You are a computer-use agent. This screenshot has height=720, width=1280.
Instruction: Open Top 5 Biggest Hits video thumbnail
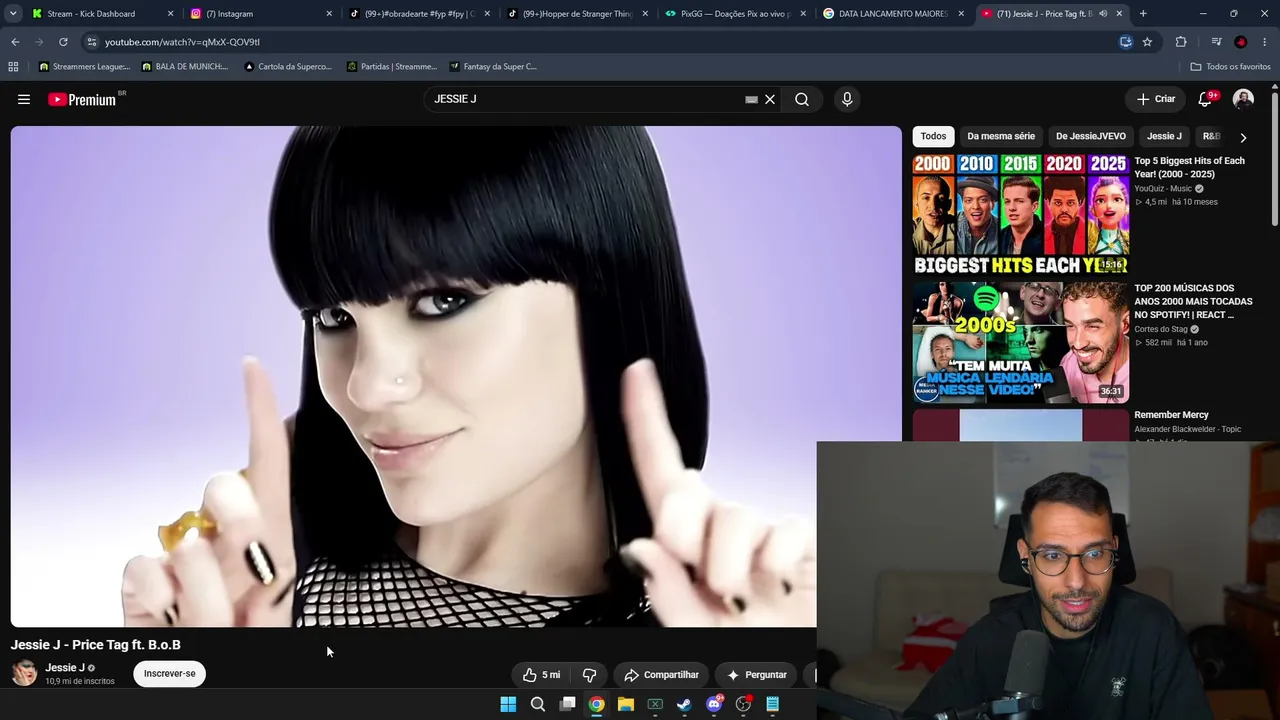[1021, 214]
